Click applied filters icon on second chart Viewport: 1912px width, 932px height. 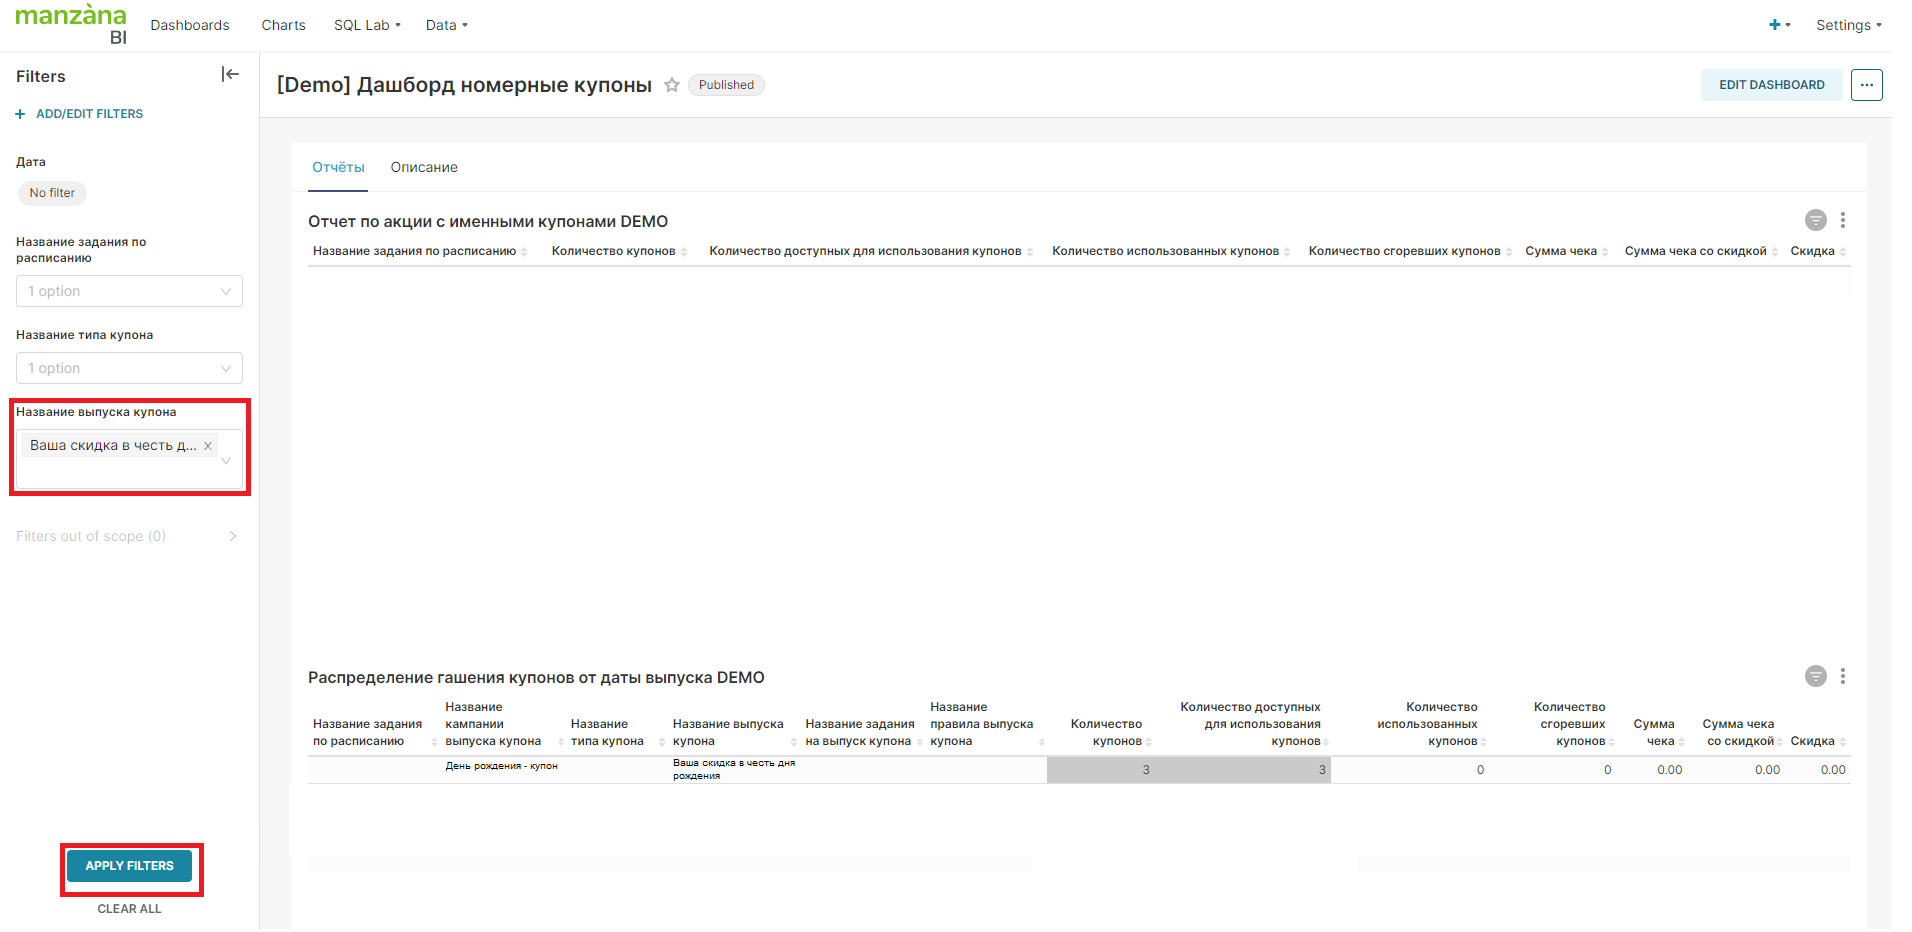click(1815, 676)
